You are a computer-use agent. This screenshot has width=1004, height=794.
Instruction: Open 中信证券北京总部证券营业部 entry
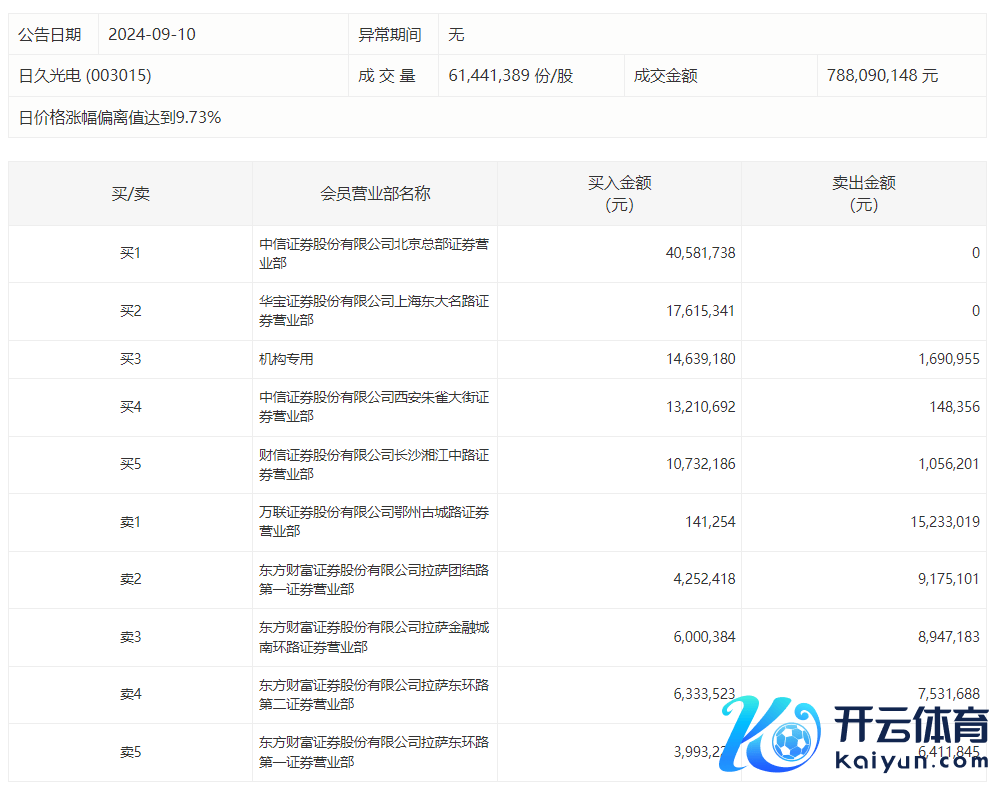click(x=374, y=253)
